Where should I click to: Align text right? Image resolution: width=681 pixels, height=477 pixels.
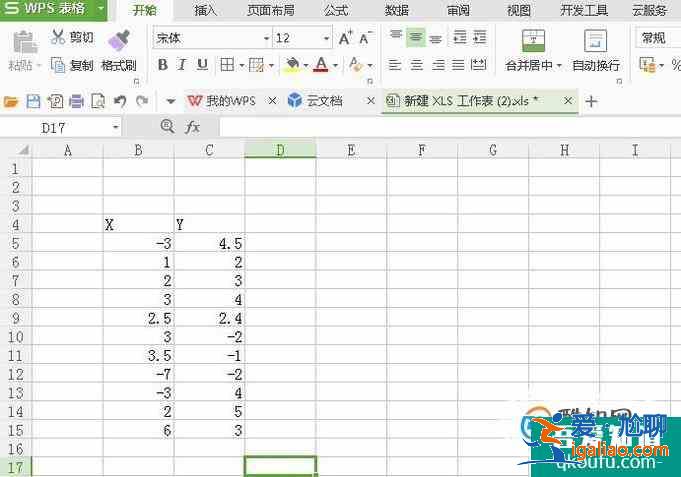(x=438, y=65)
